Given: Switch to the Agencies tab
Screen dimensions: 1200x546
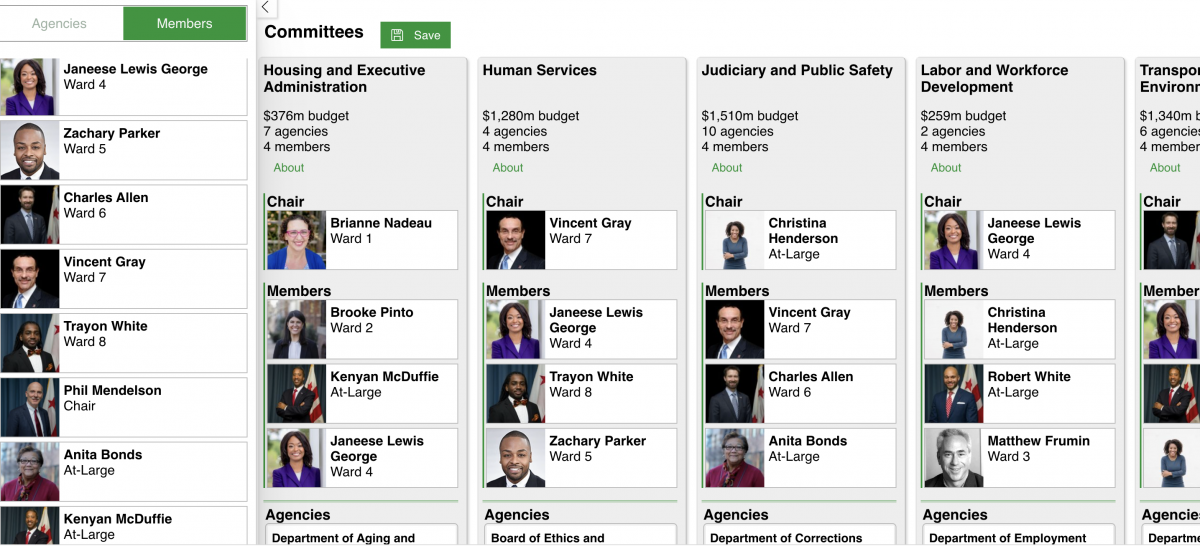Looking at the screenshot, I should click(x=59, y=23).
